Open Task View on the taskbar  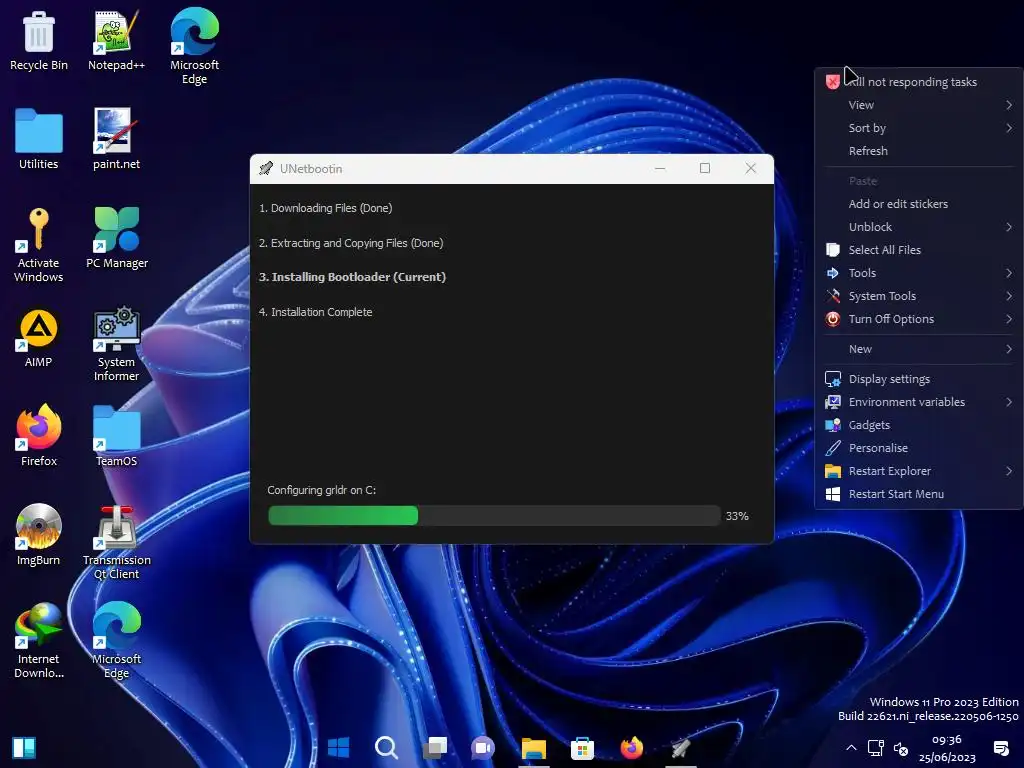click(435, 747)
